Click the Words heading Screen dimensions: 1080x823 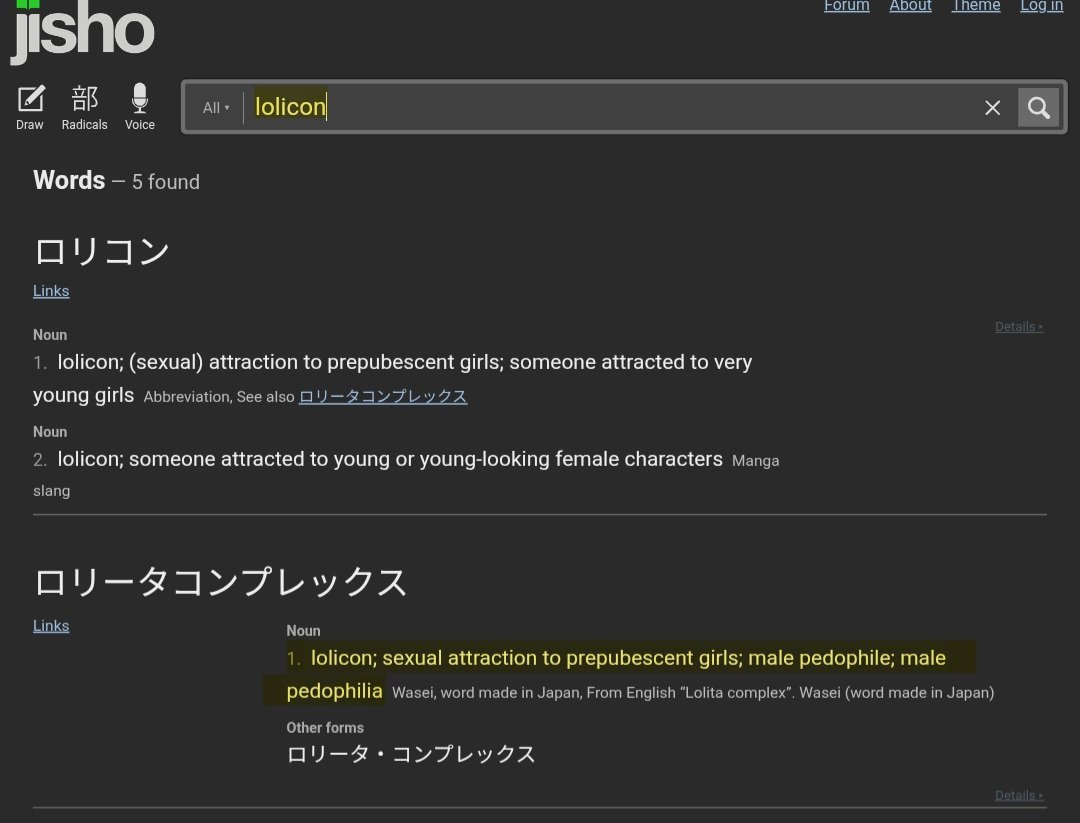[x=69, y=180]
